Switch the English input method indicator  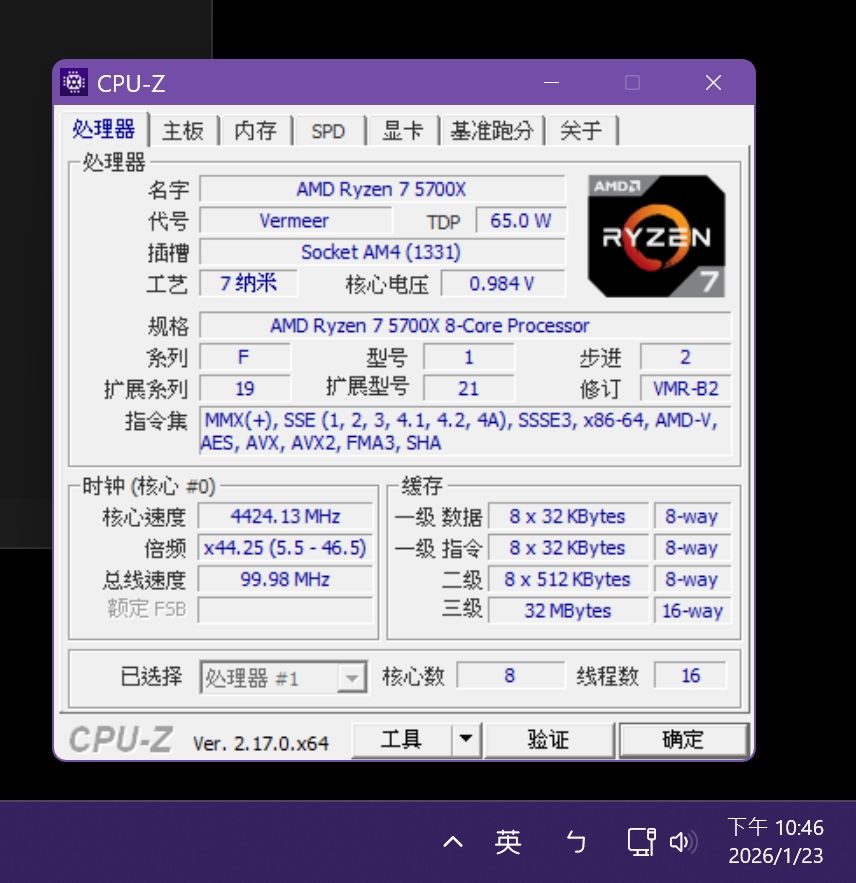(508, 842)
